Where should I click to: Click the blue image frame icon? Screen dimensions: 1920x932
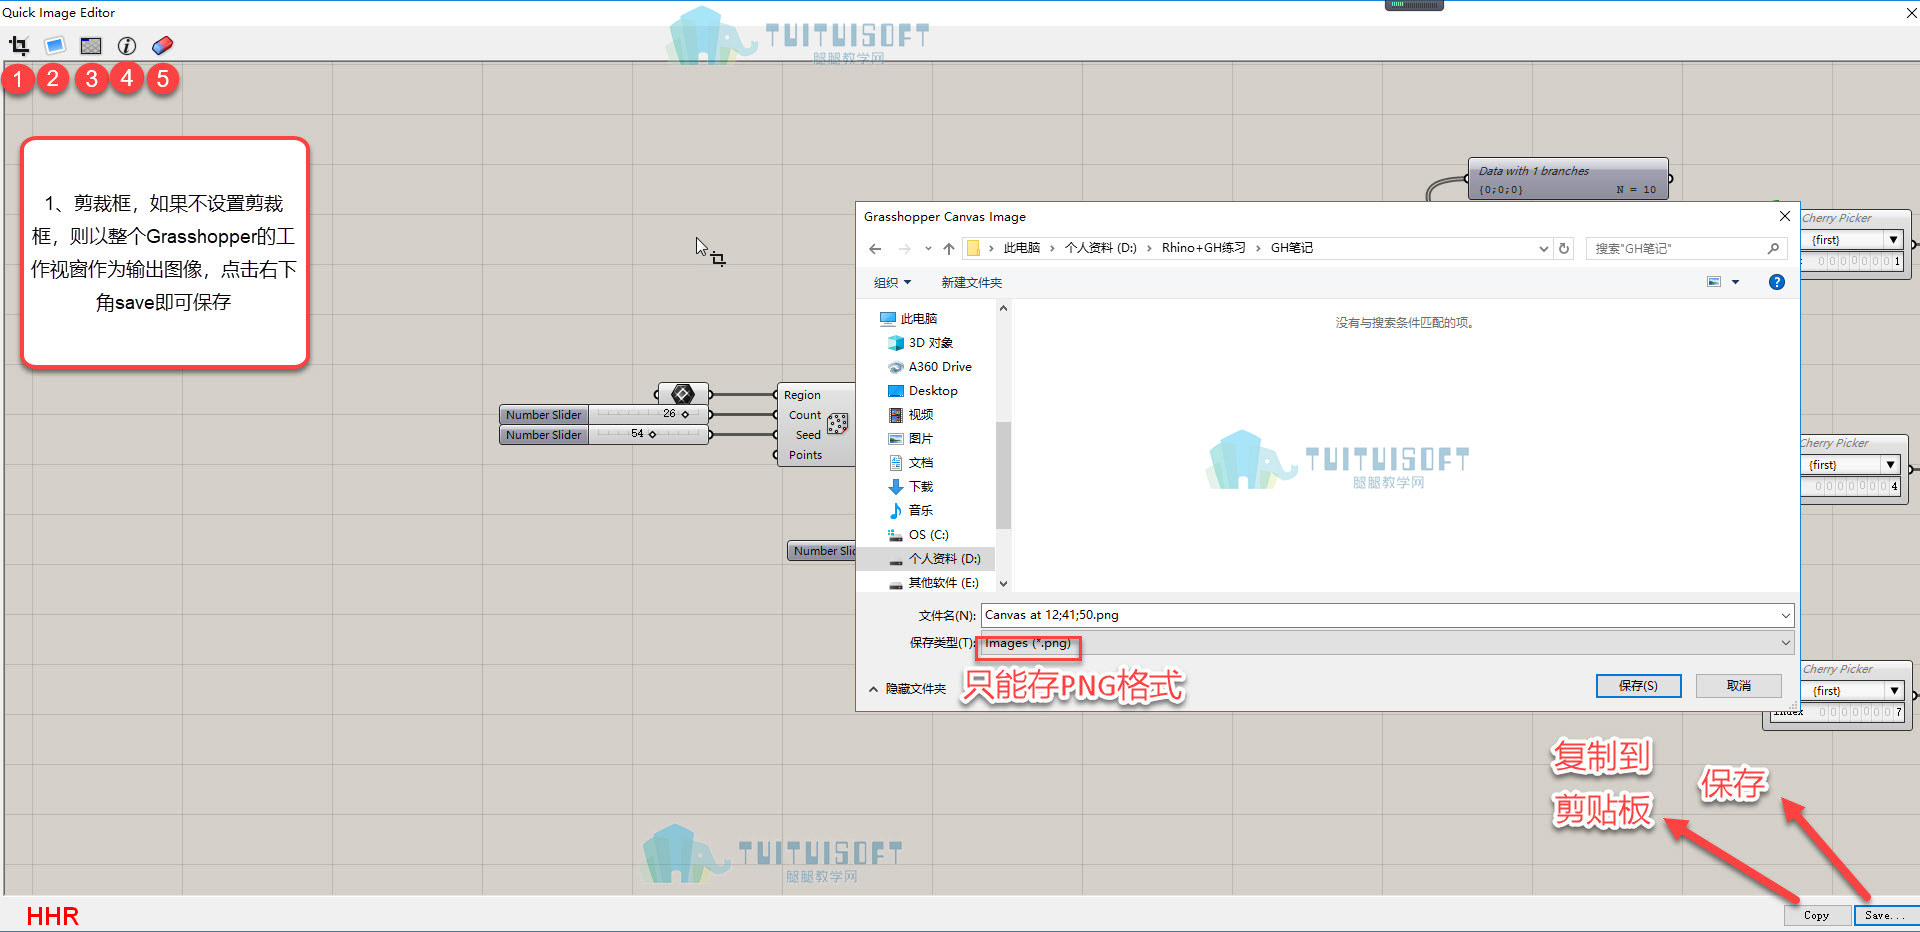(55, 45)
